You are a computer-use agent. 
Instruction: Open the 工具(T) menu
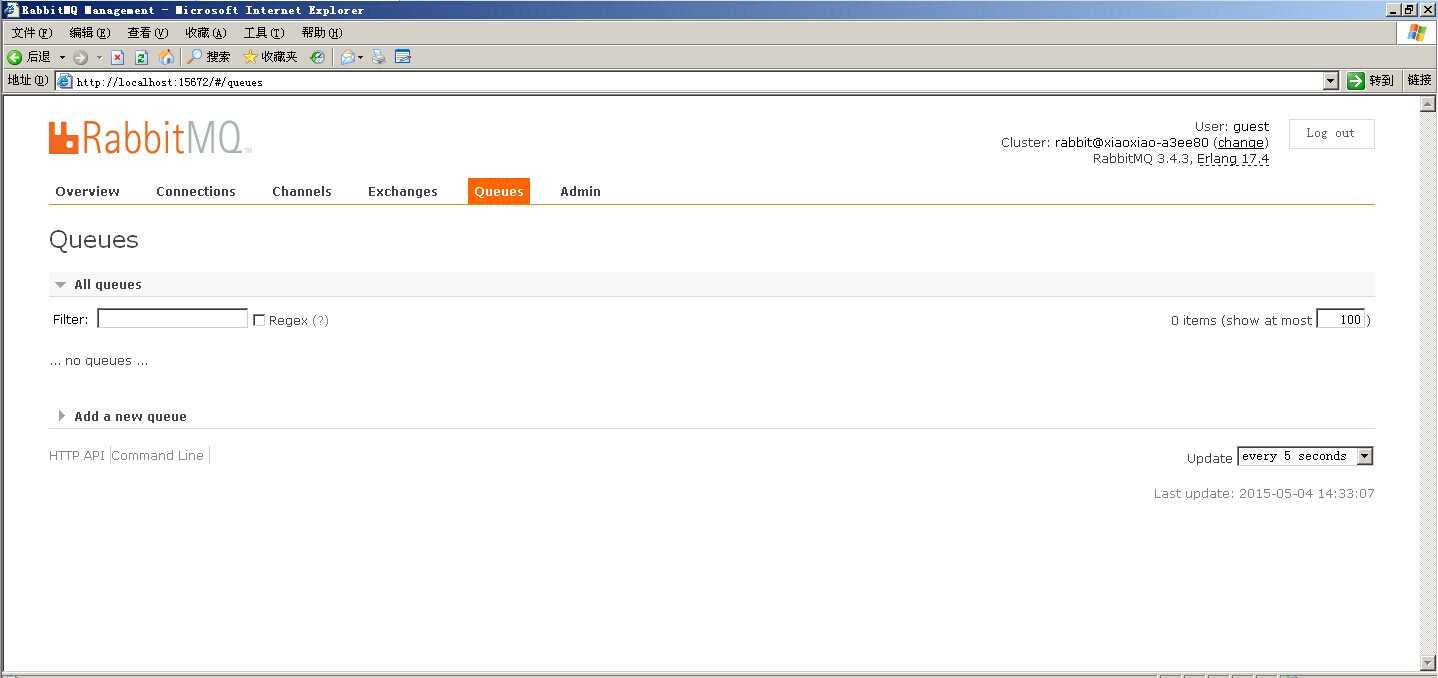click(263, 33)
